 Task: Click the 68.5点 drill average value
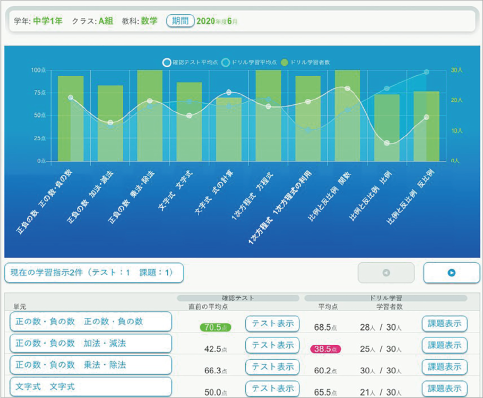coord(325,327)
